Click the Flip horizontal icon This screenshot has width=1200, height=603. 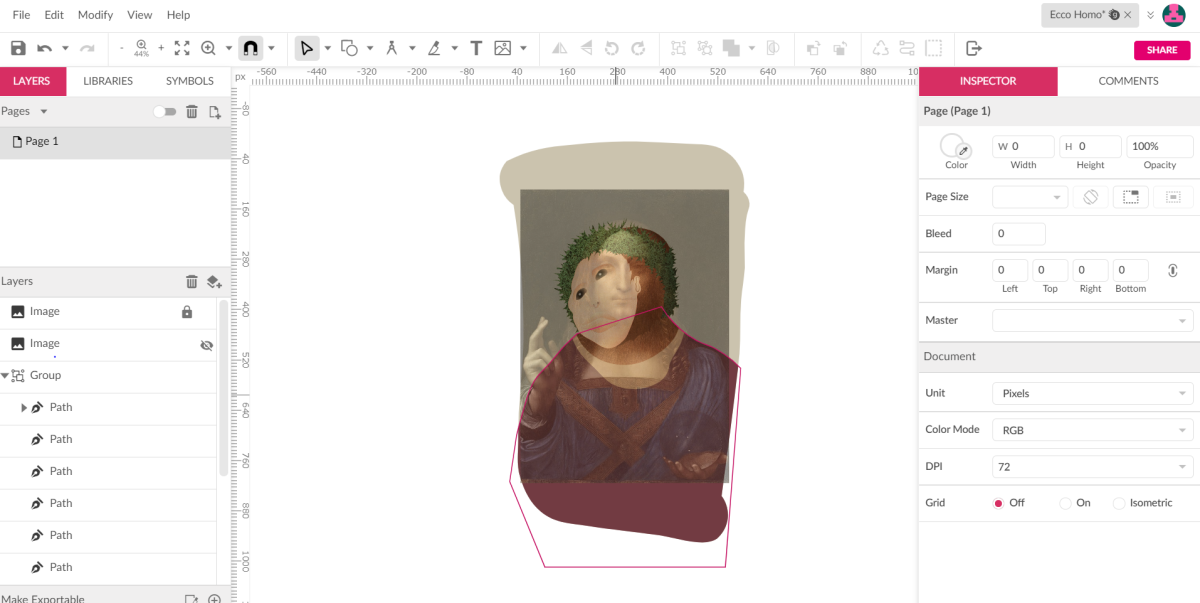(x=559, y=48)
